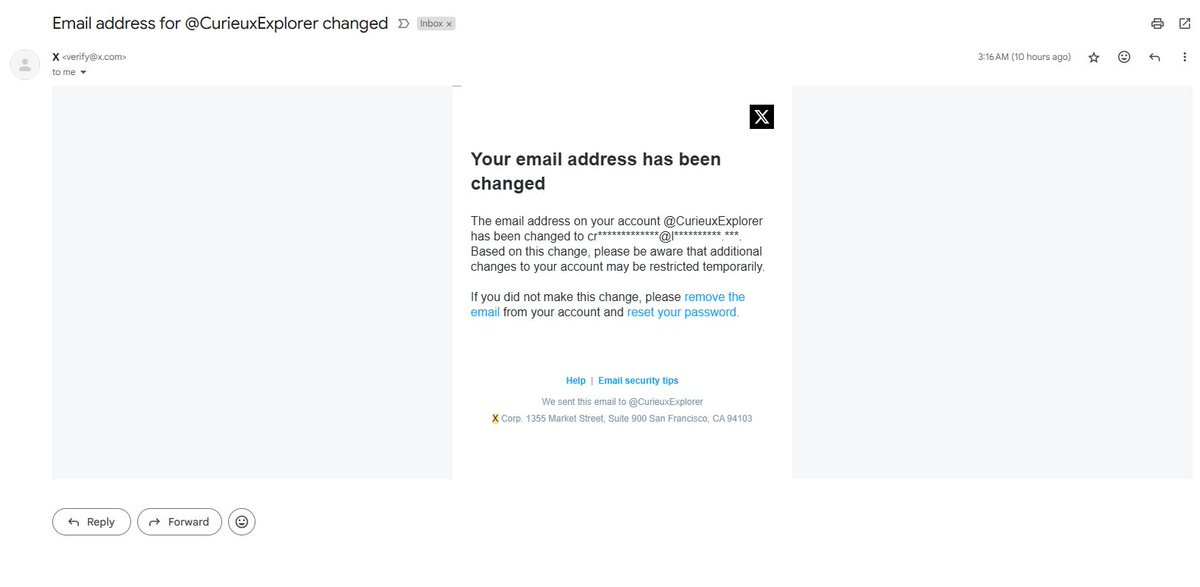Follow the "remove the email" link

[608, 304]
